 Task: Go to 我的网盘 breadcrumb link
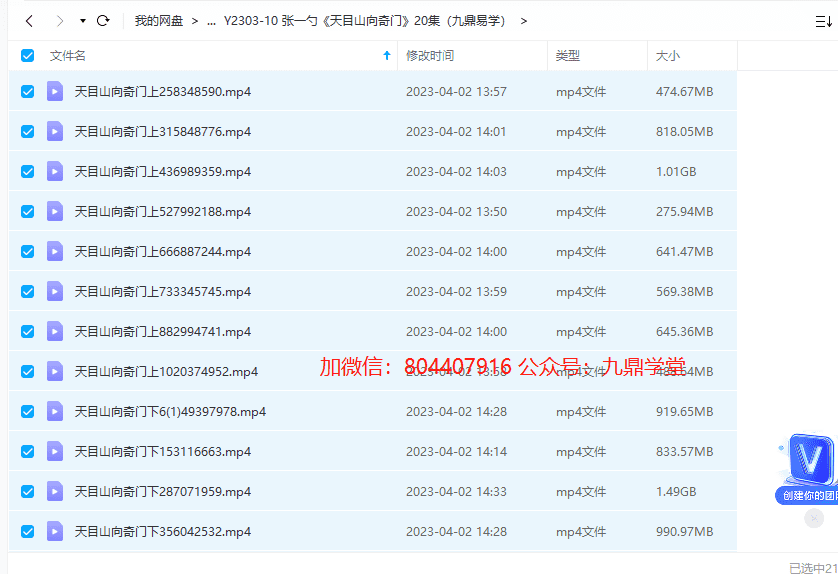159,21
